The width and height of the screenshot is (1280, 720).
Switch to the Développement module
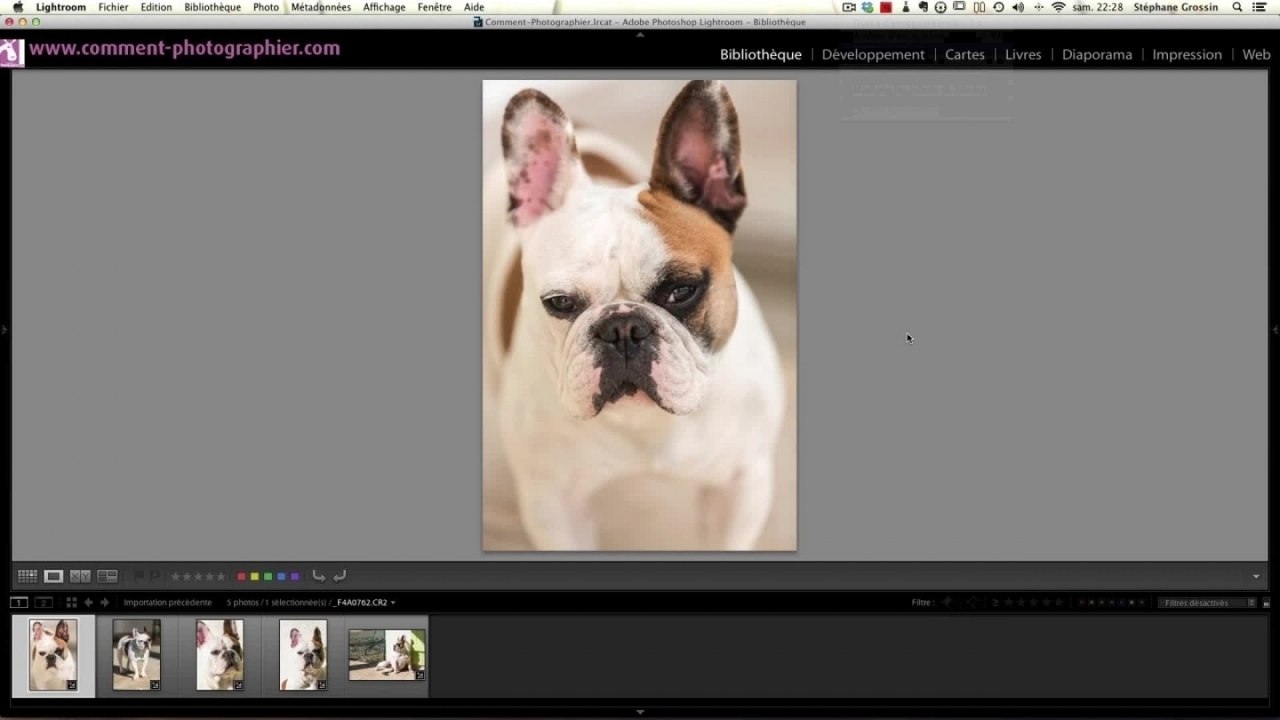point(872,54)
